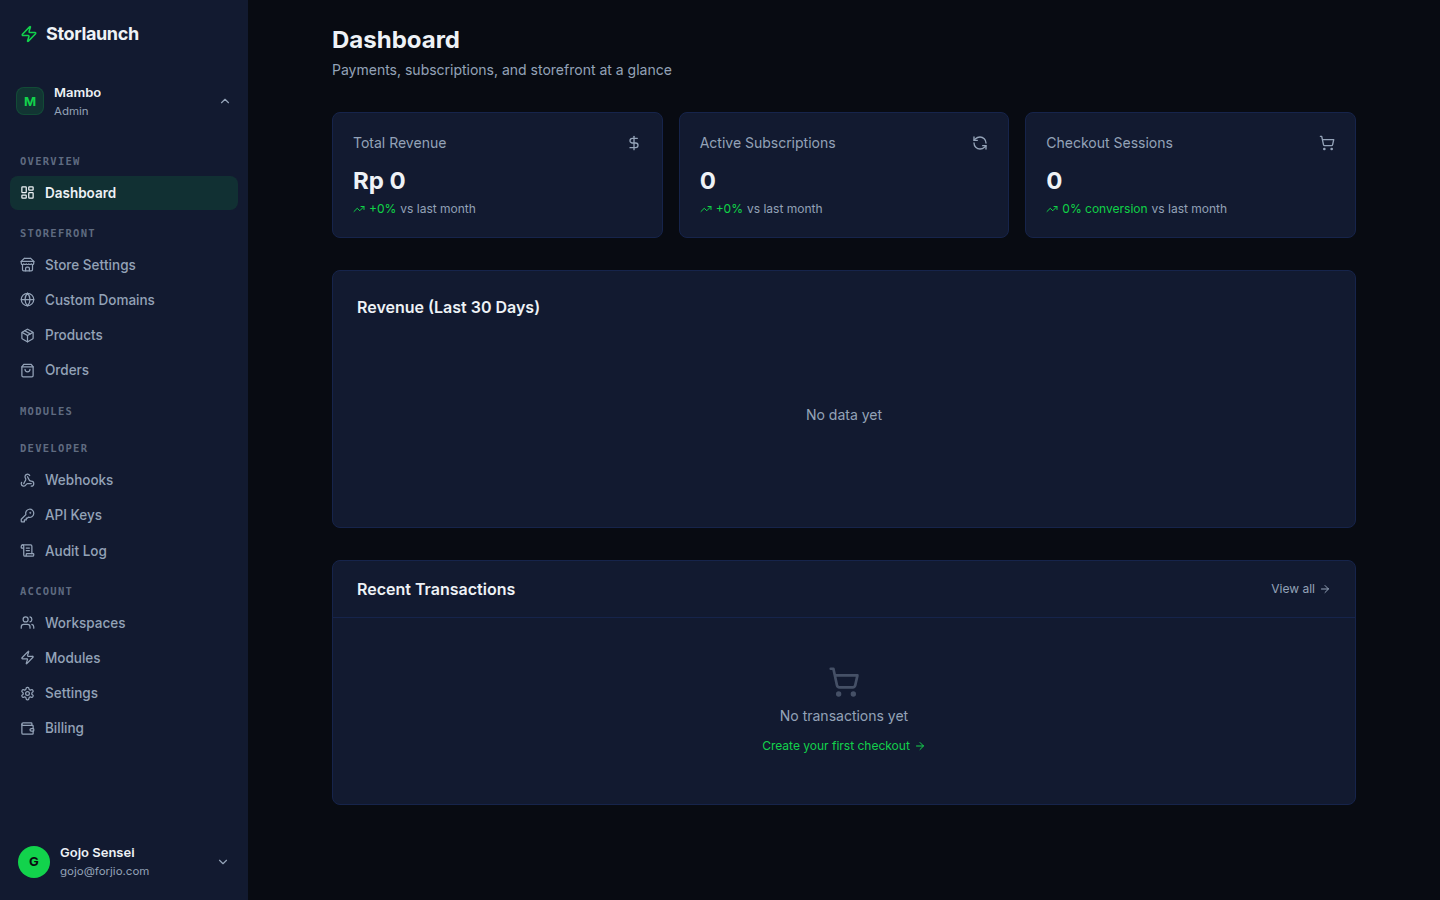The height and width of the screenshot is (900, 1440).
Task: Click the refresh icon on Active Subscriptions card
Action: tap(980, 143)
